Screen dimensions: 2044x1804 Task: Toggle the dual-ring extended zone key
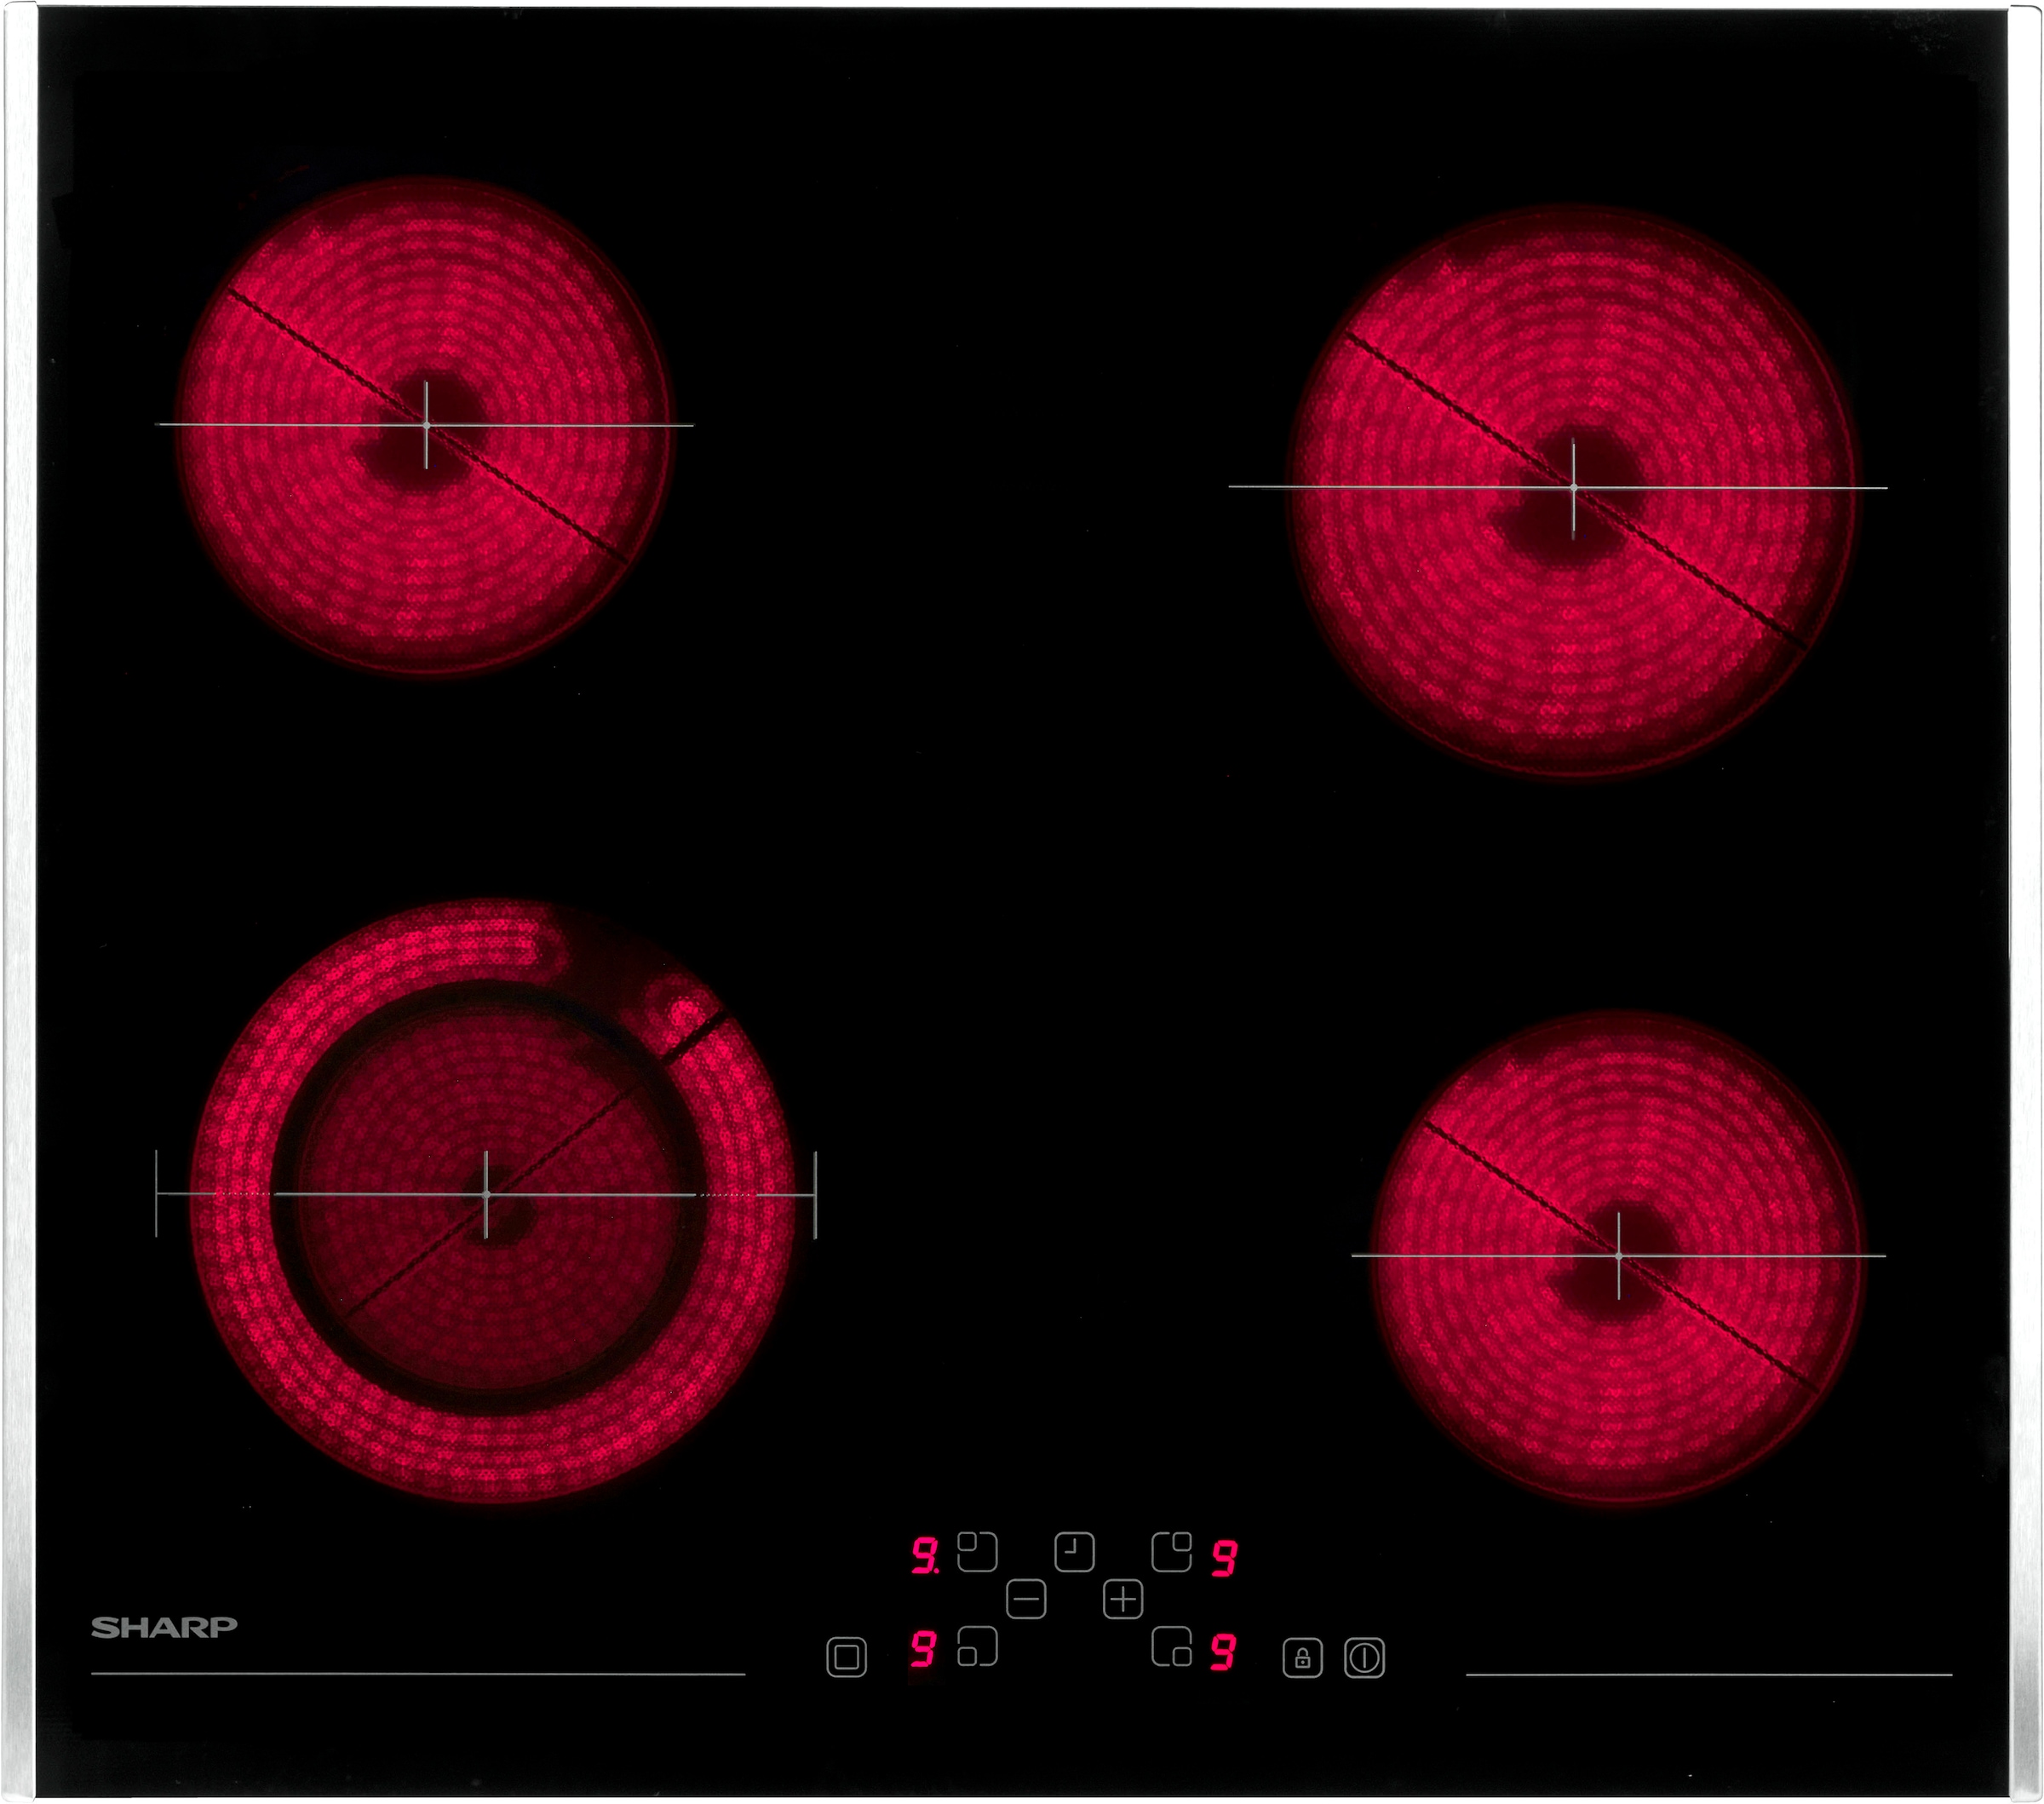[846, 1657]
